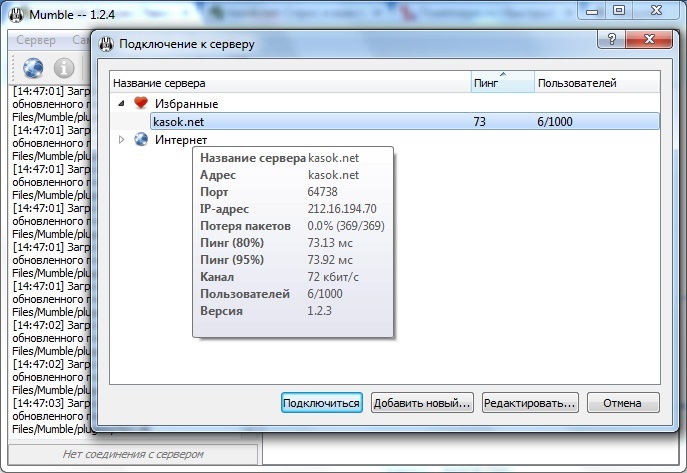
Task: Open Редактировать… for the selected server
Action: click(530, 402)
